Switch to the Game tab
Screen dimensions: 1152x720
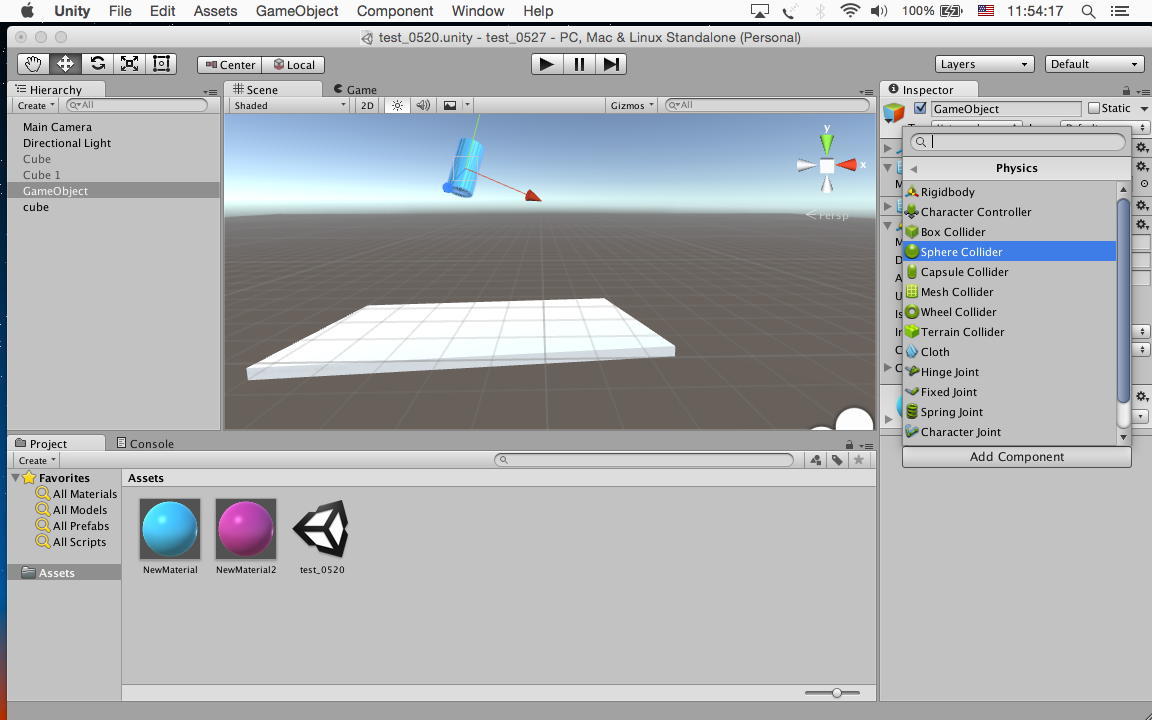[355, 90]
